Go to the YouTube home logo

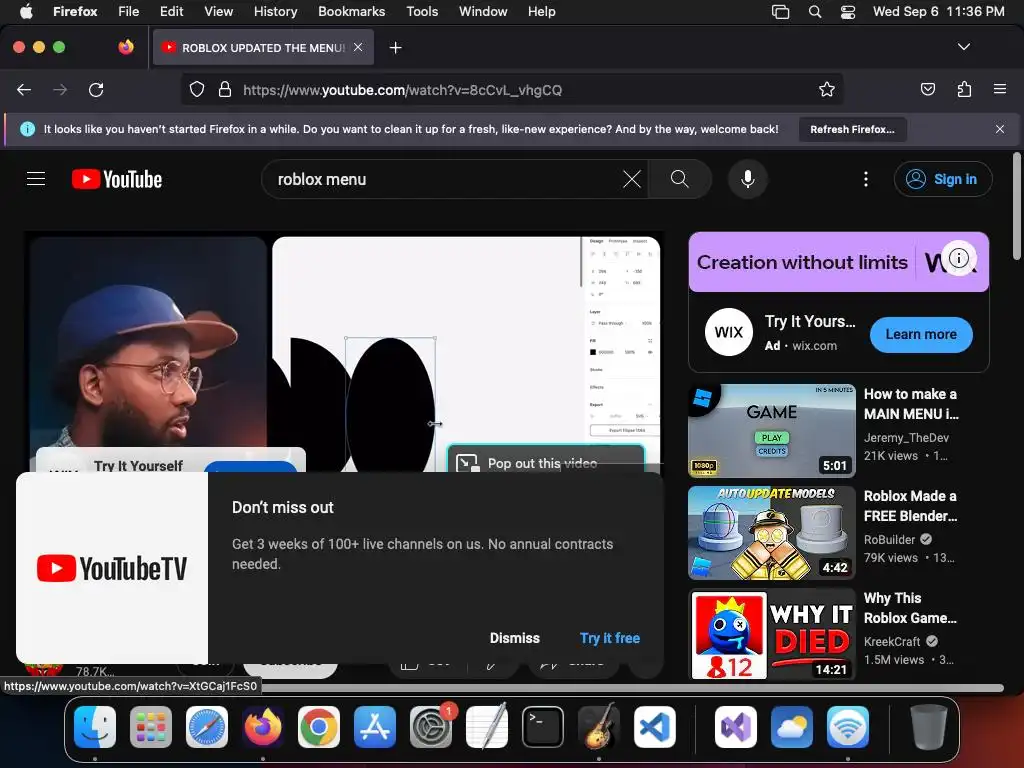(x=117, y=179)
